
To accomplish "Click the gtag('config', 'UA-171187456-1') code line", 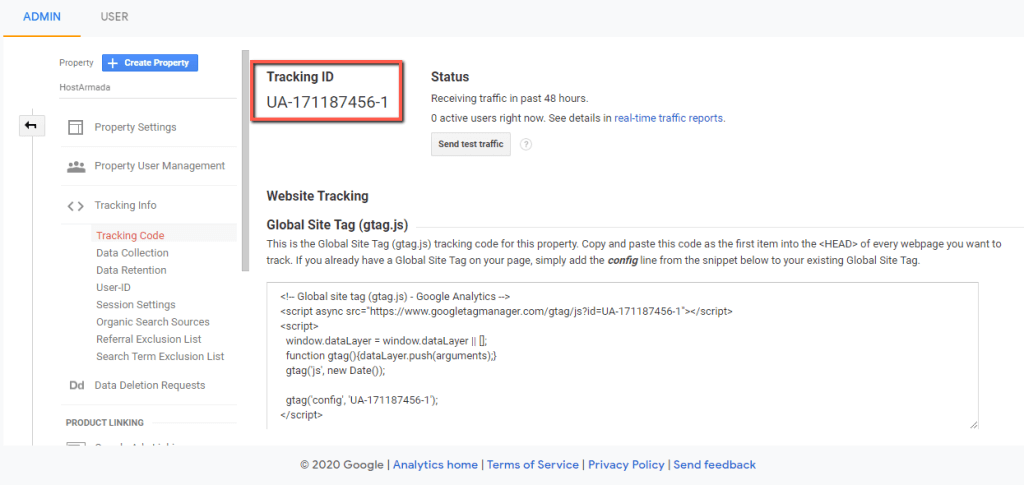I will point(362,401).
